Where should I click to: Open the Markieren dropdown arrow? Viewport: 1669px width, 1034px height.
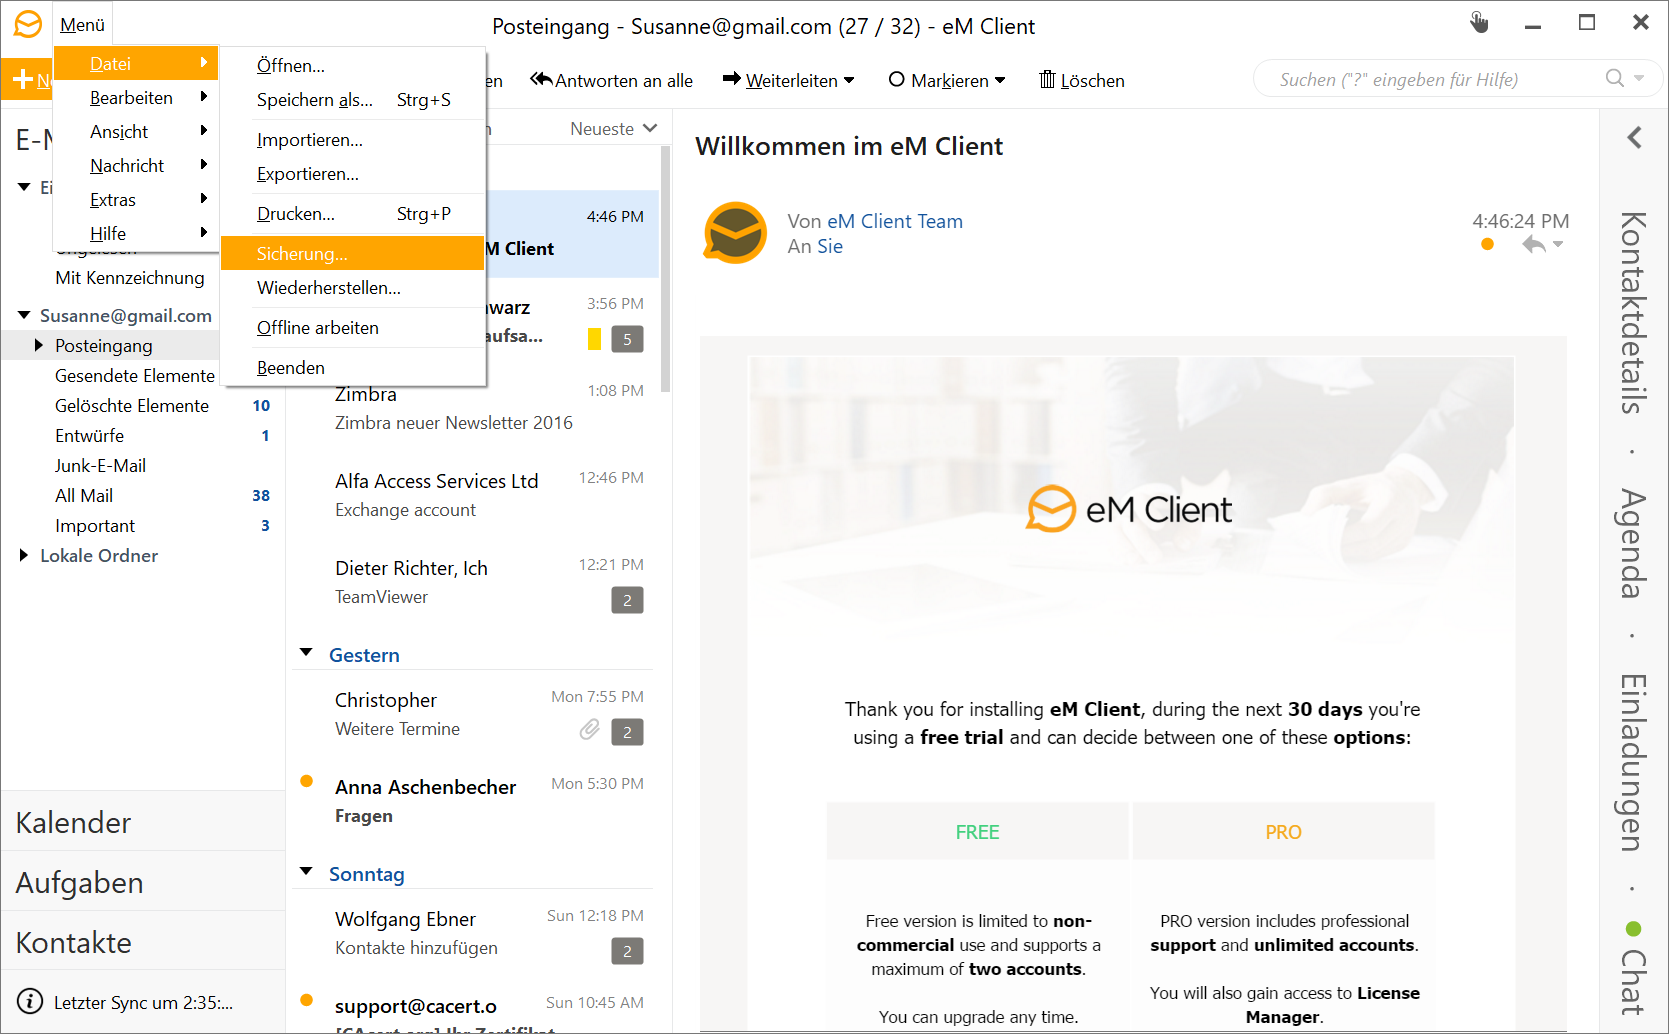coord(1000,80)
